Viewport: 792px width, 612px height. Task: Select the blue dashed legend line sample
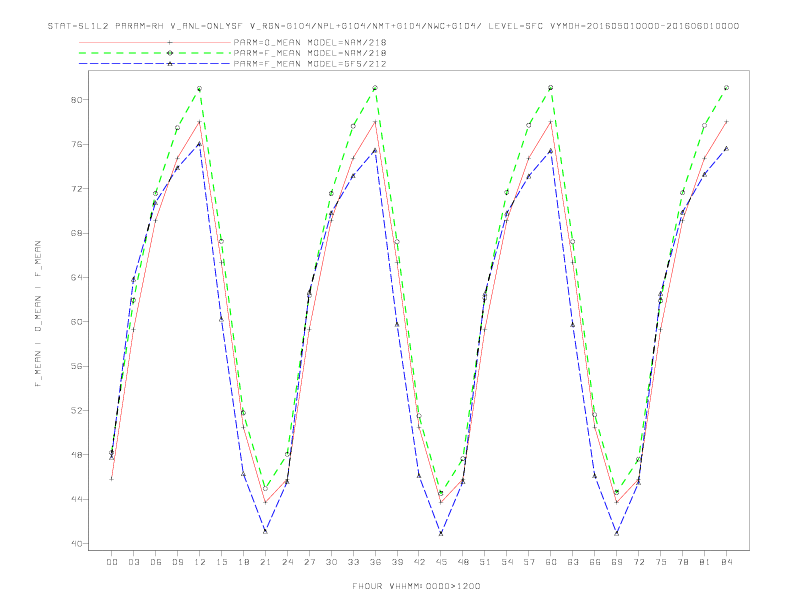[155, 64]
